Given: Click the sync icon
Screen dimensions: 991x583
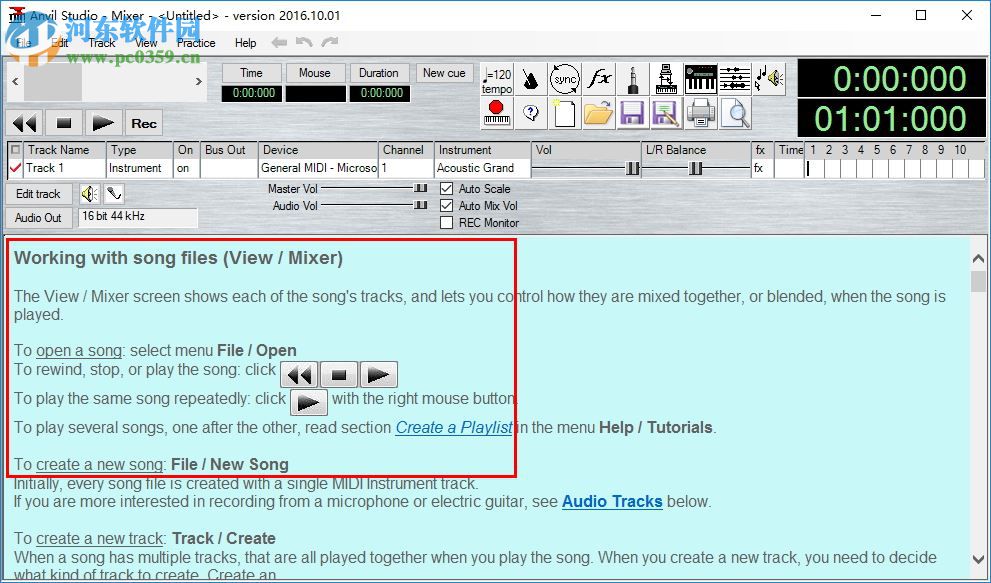Looking at the screenshot, I should [565, 80].
